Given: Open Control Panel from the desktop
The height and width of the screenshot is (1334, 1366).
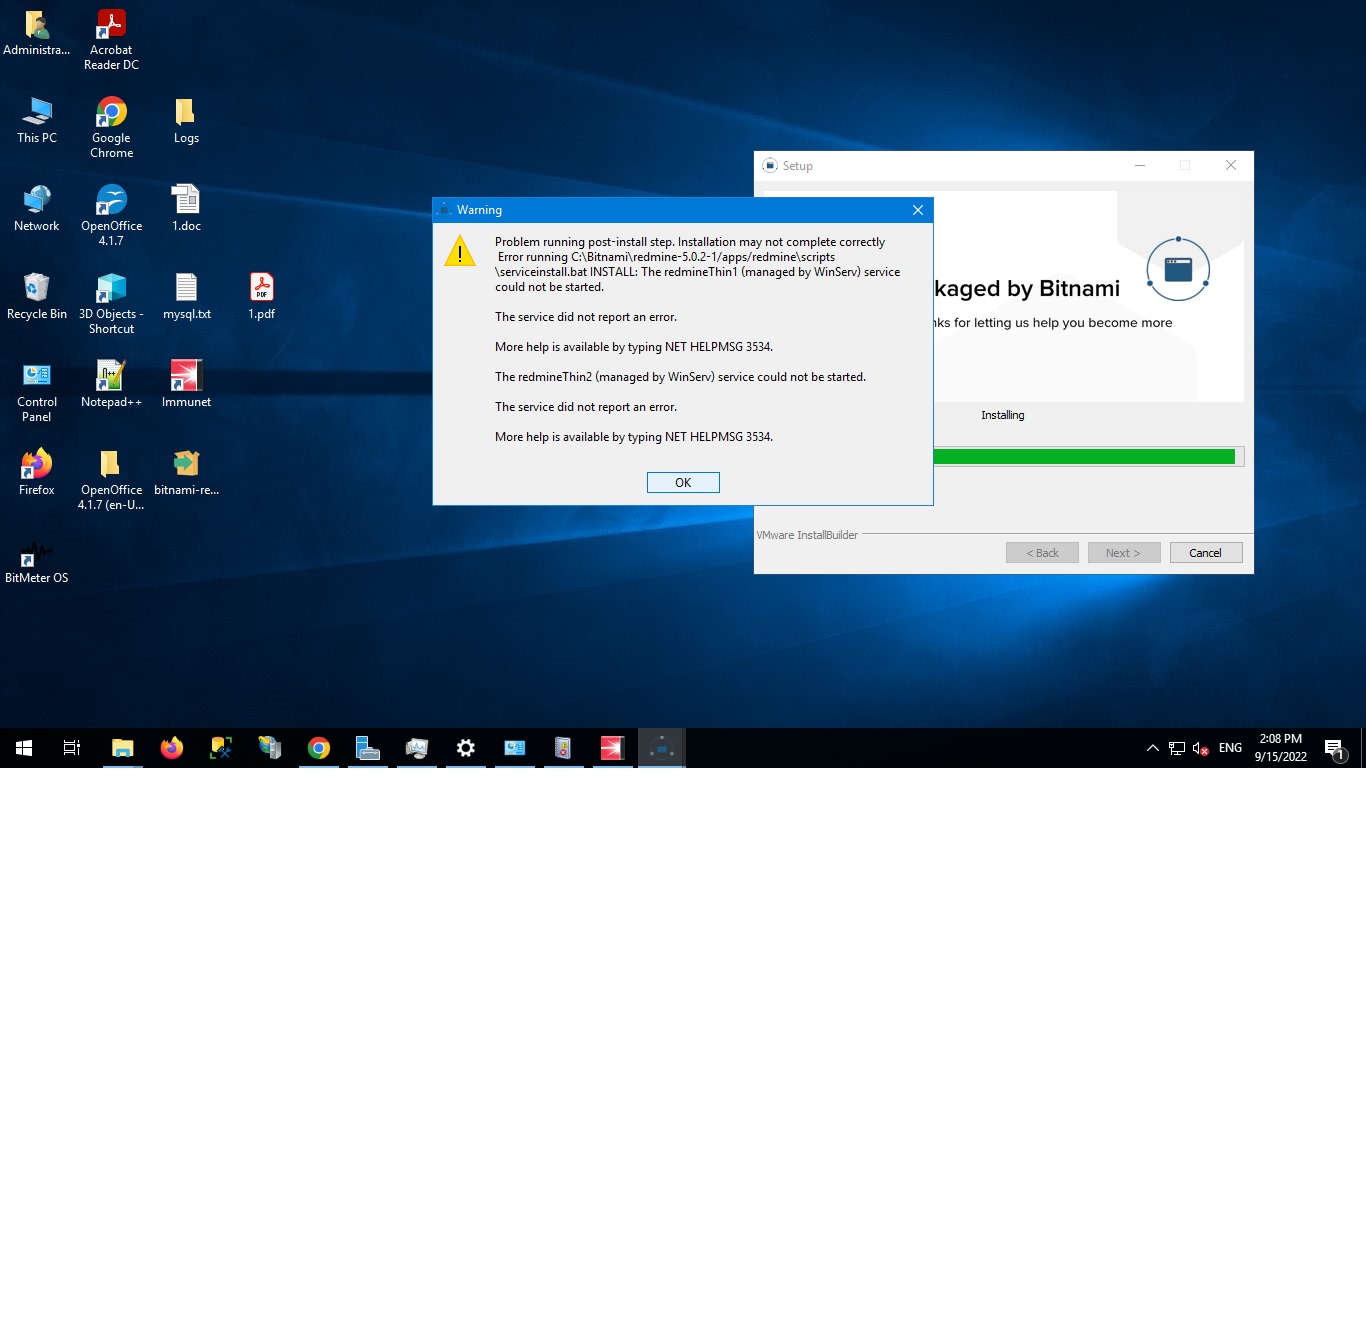Looking at the screenshot, I should click(x=36, y=375).
